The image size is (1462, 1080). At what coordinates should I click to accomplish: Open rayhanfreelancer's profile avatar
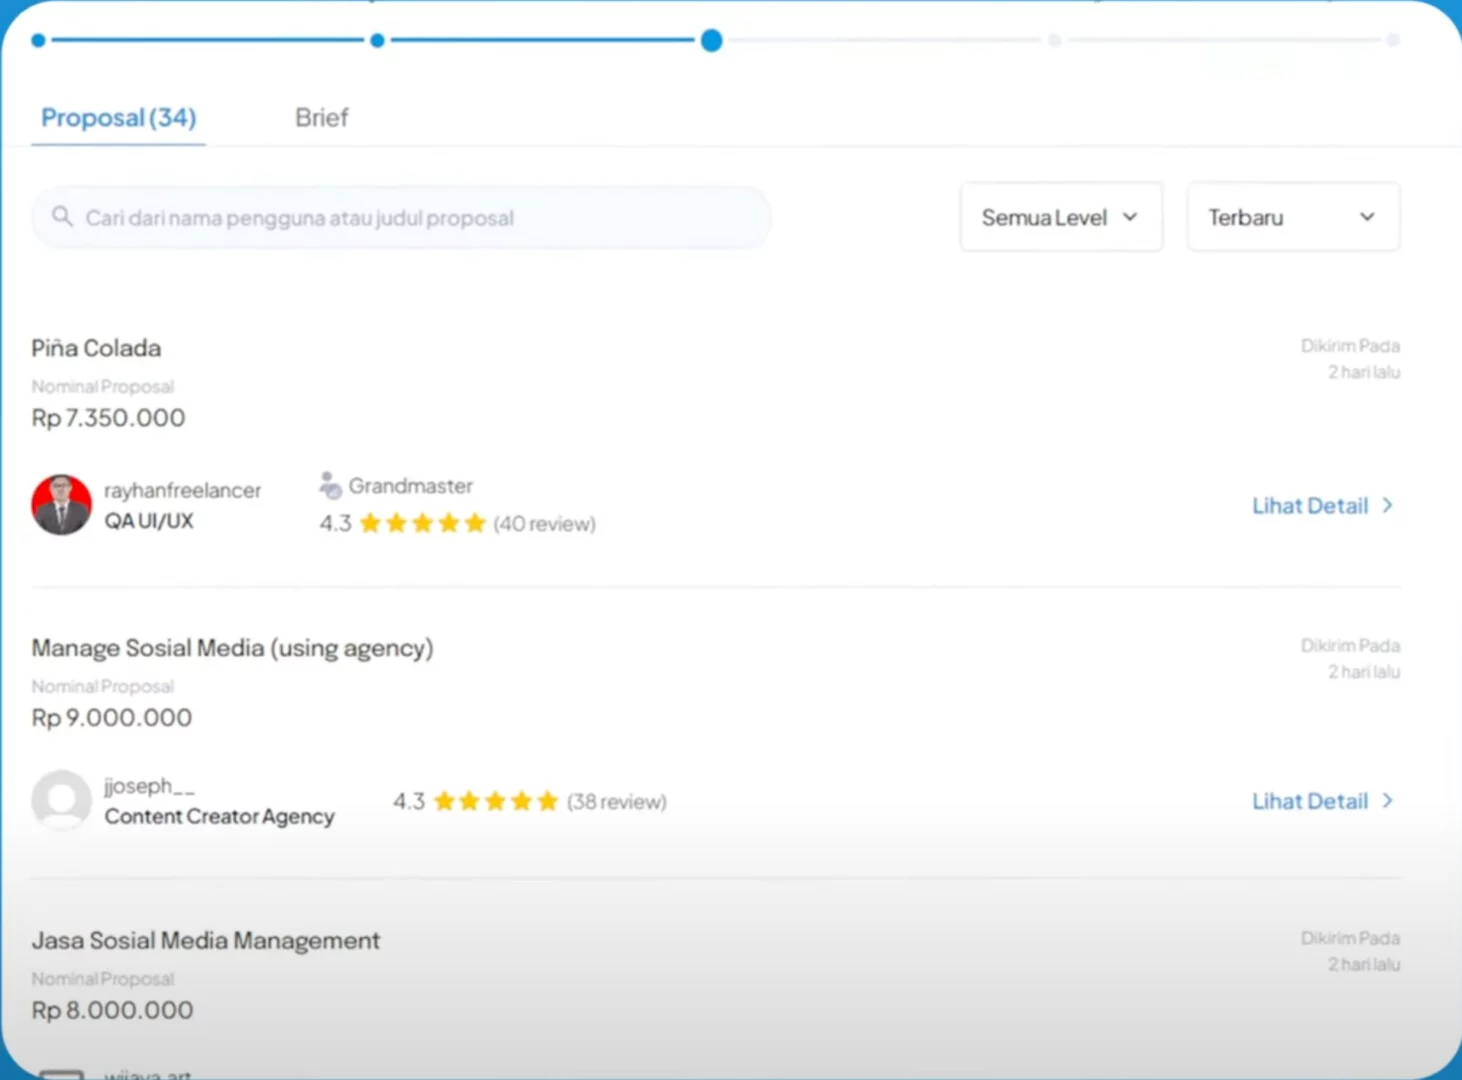62,505
